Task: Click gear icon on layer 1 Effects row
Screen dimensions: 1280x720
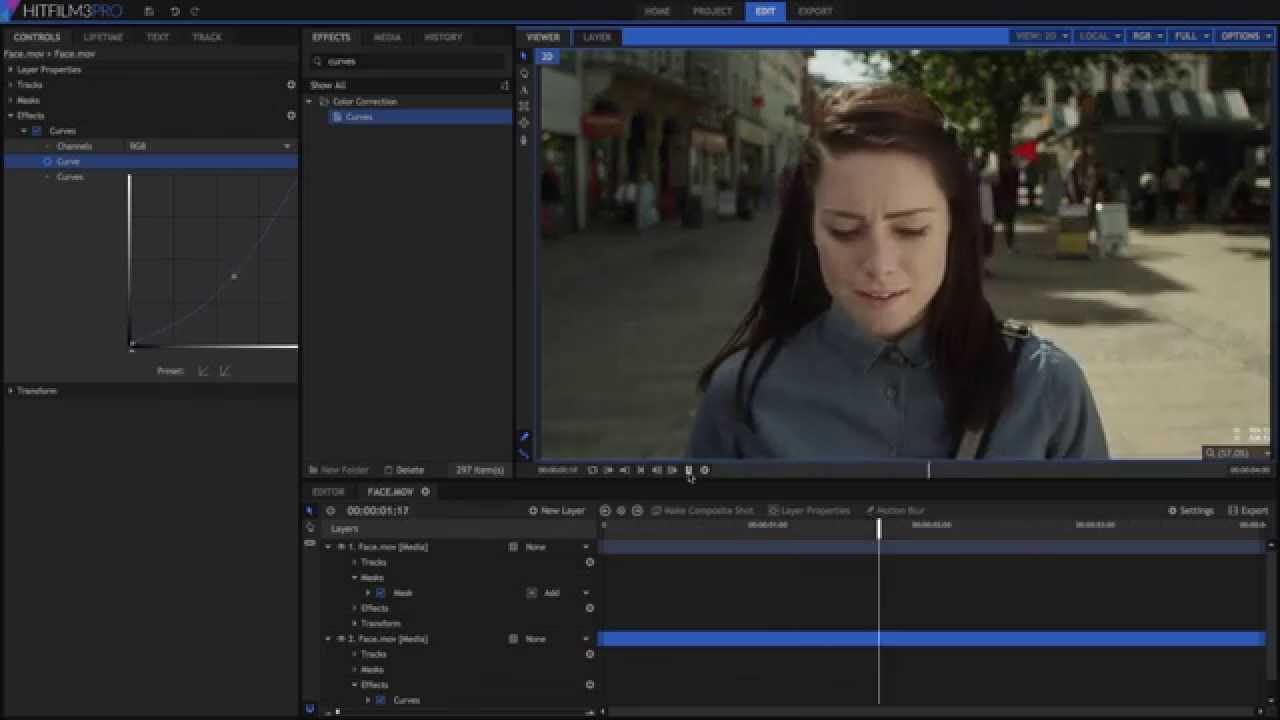Action: (x=589, y=608)
